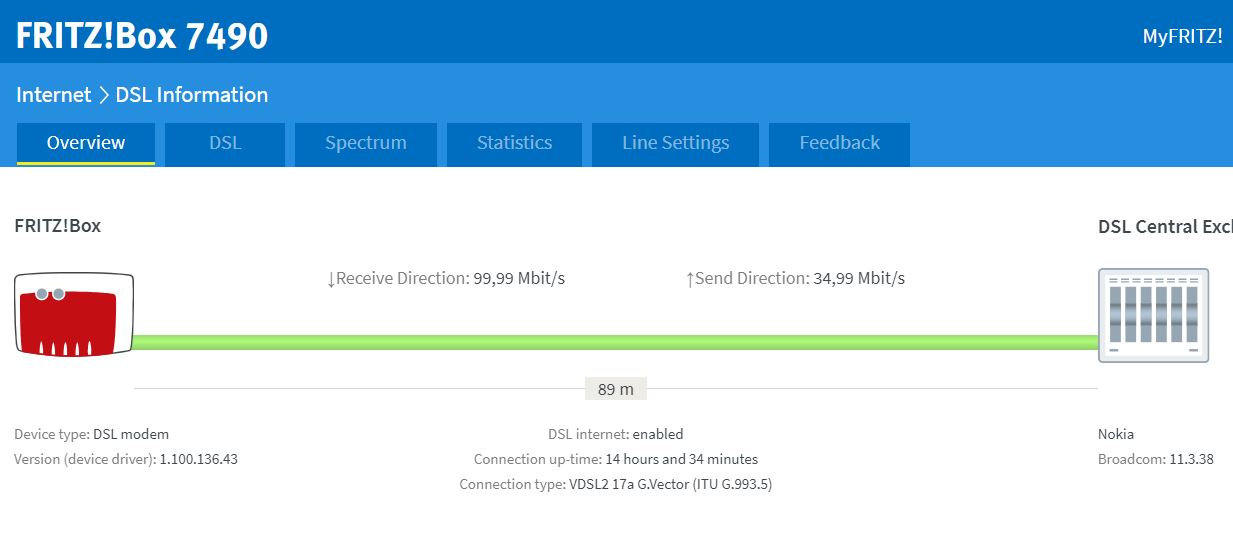Screen dimensions: 1233x545
Task: Select the Feedback tab
Action: pos(839,143)
